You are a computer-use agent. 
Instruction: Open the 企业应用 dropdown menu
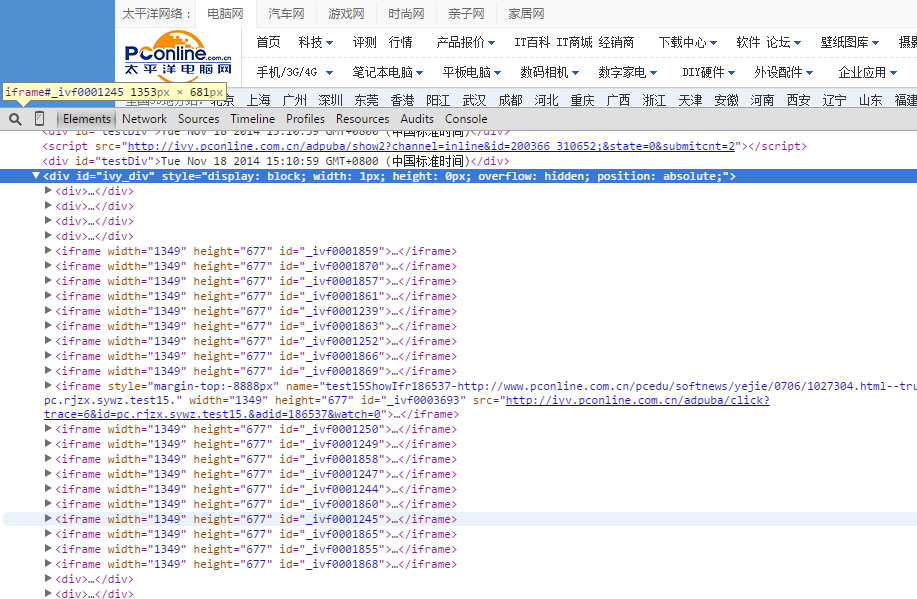868,73
